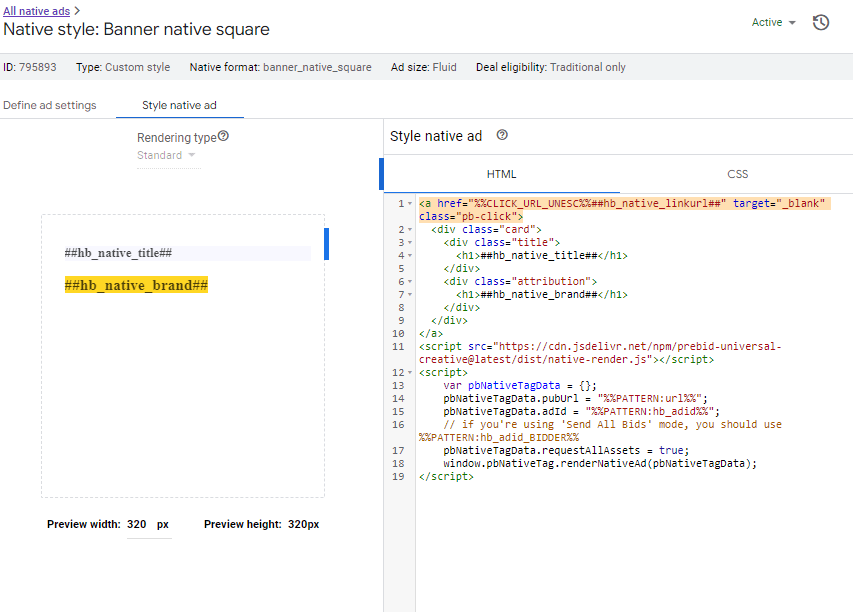Image resolution: width=853 pixels, height=612 pixels.
Task: Fold the title div at line 3
Action: (x=411, y=243)
